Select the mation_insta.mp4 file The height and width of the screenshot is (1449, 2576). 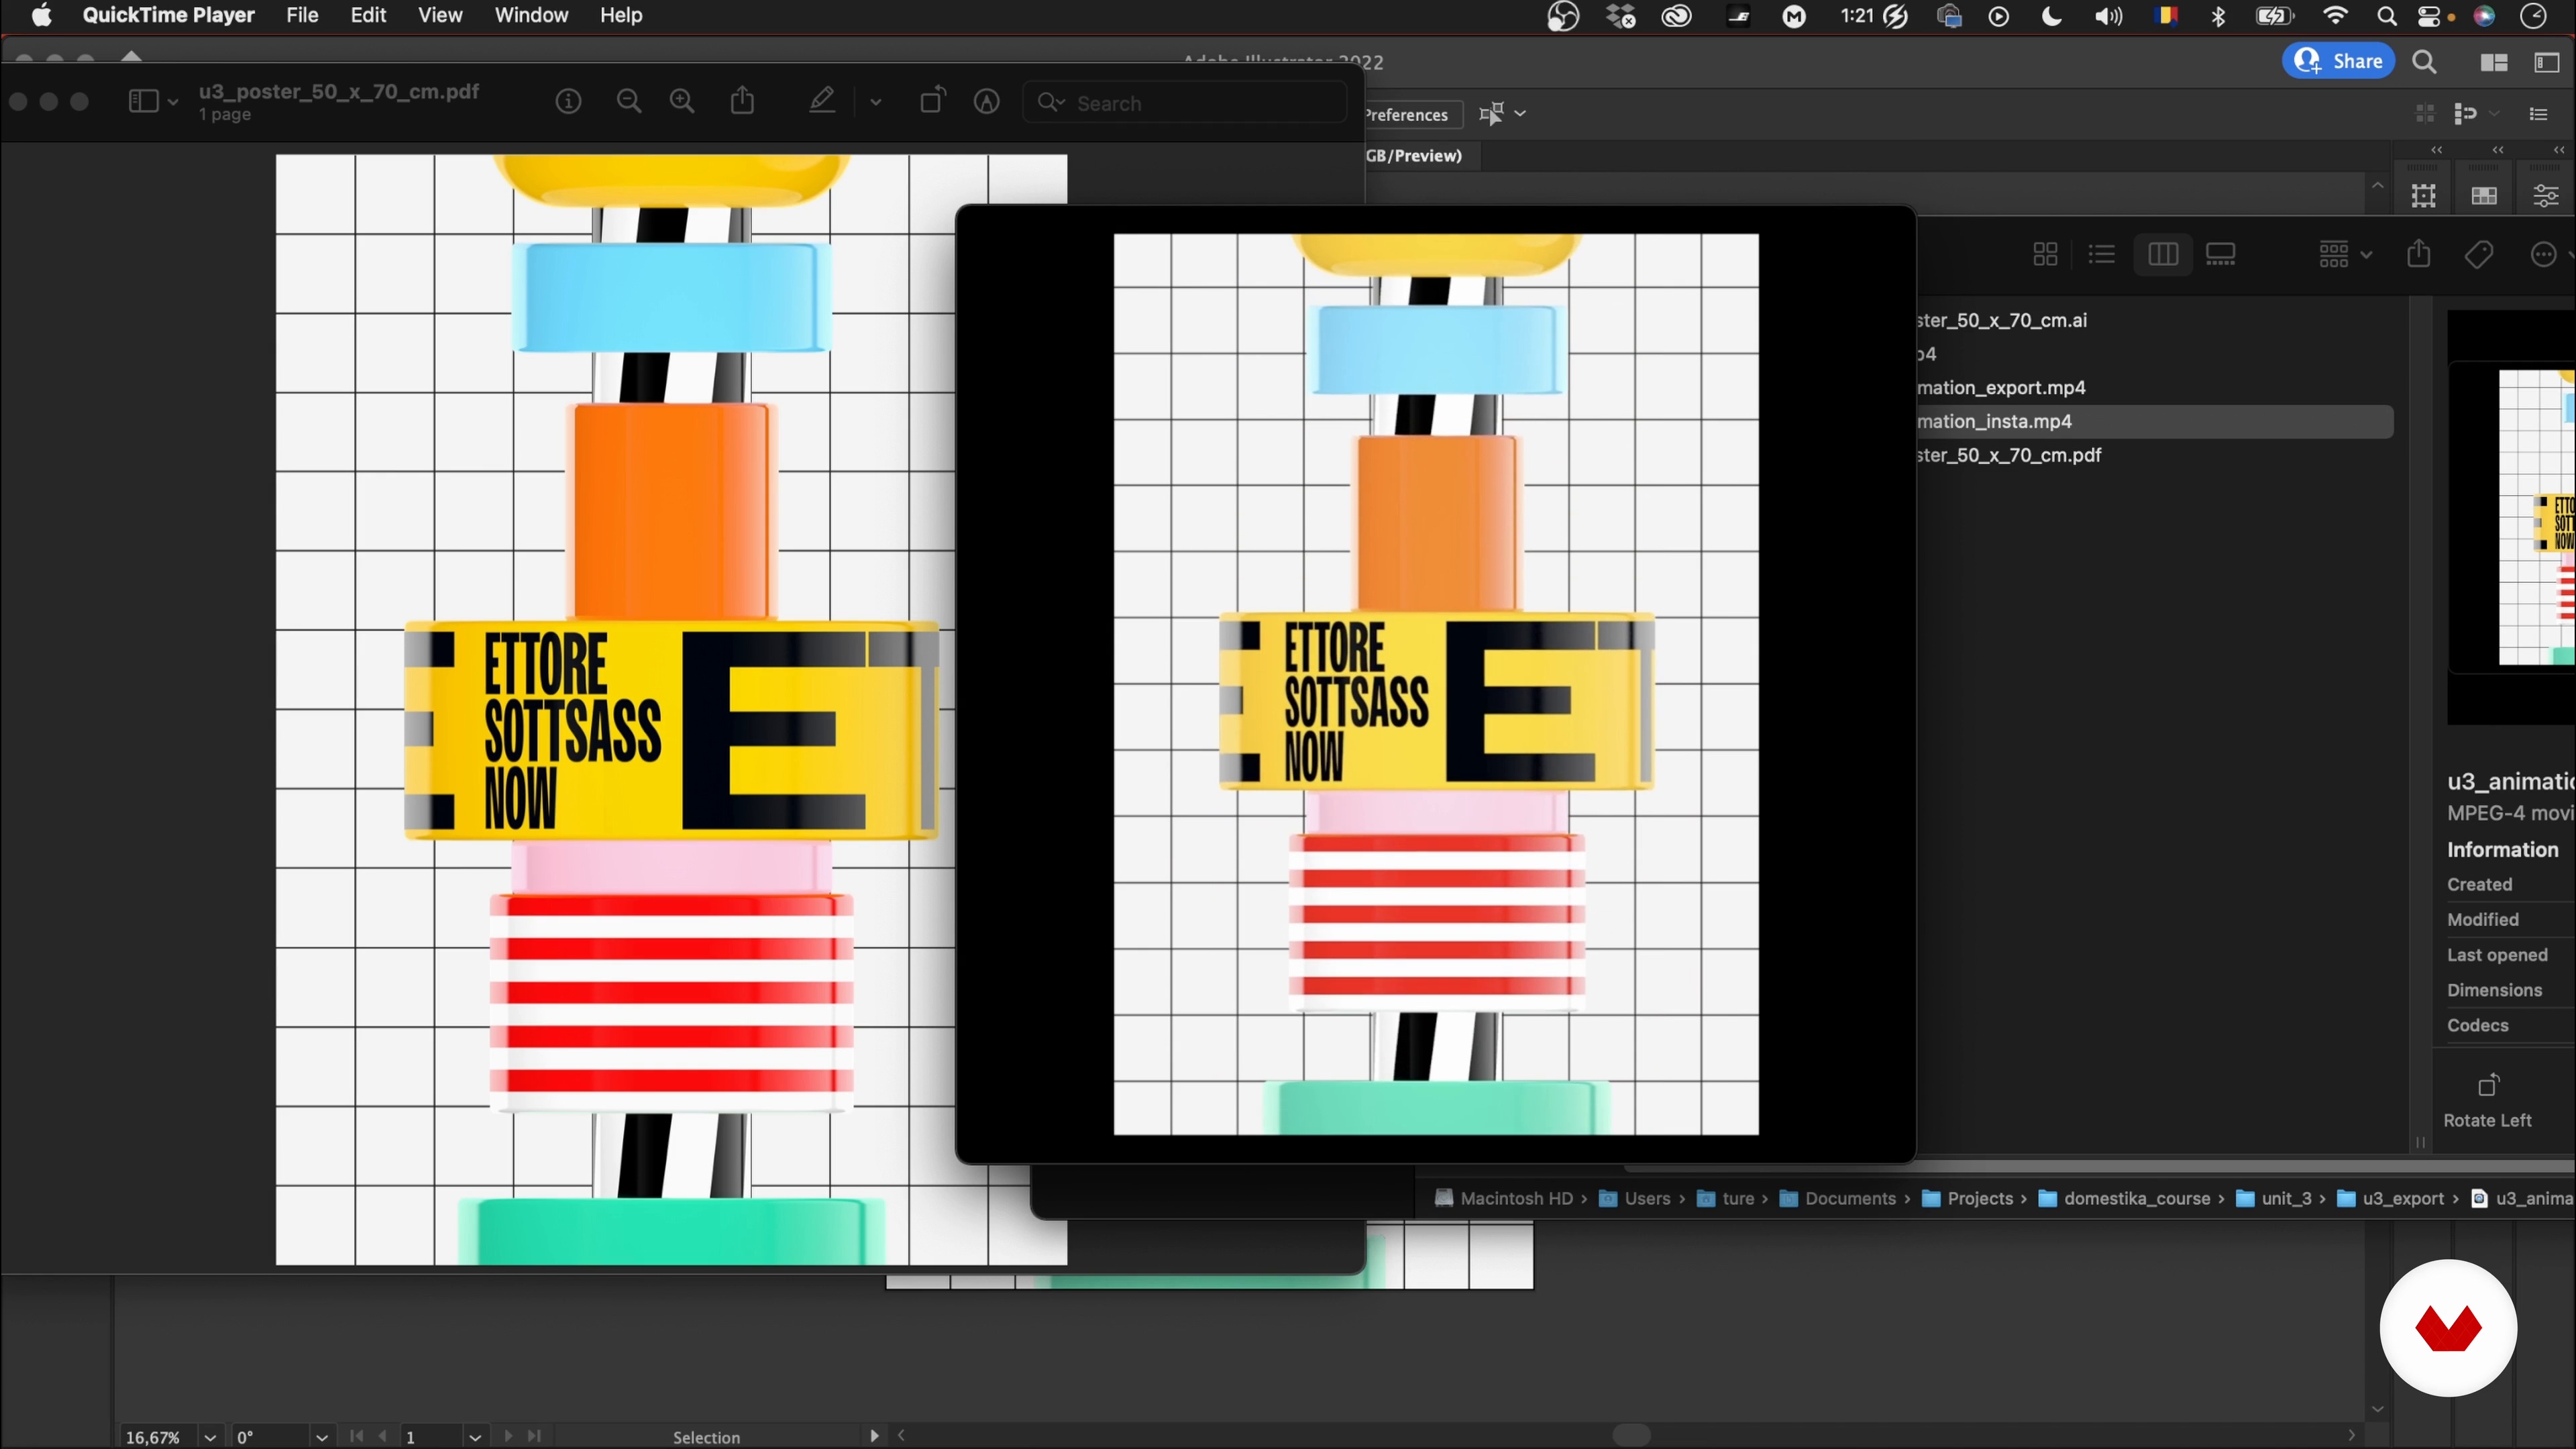pyautogui.click(x=1995, y=421)
